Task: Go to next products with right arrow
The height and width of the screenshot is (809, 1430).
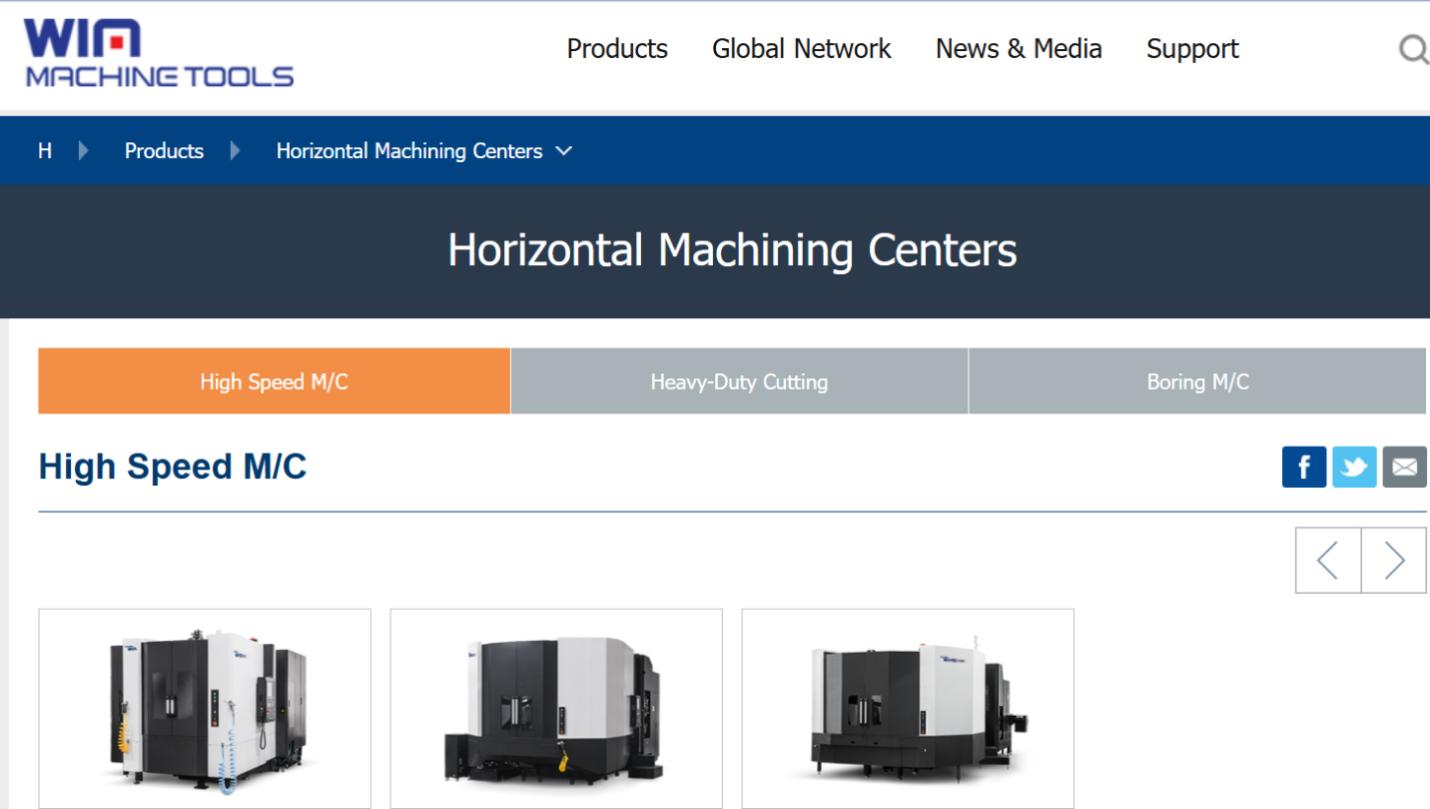Action: 1394,560
